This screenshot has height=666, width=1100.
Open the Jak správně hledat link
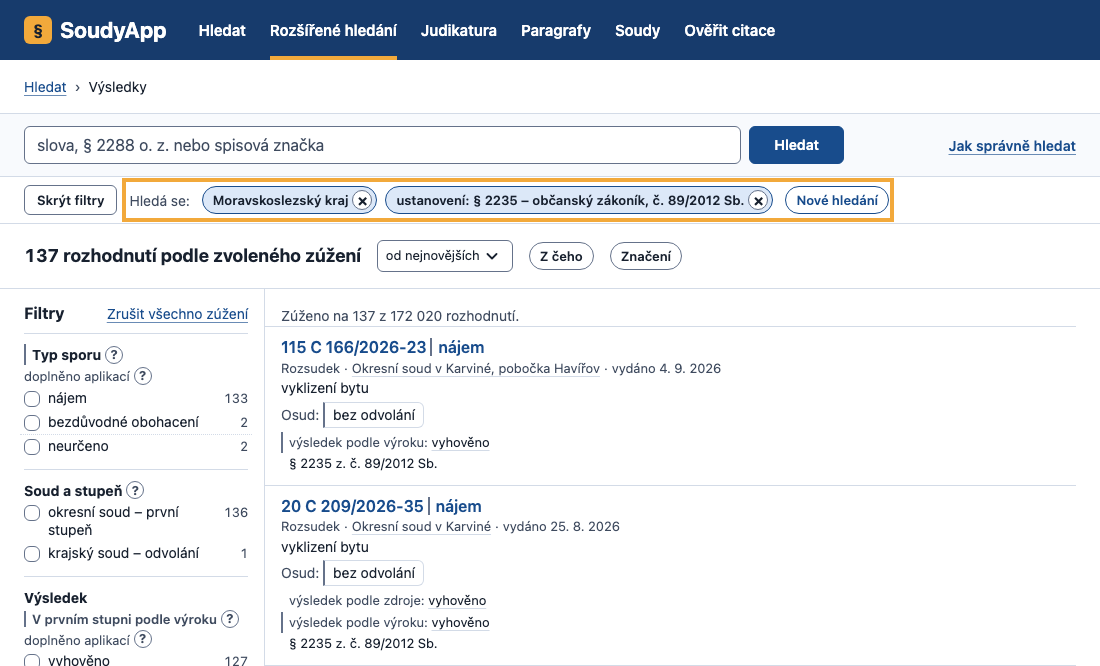(x=1012, y=146)
